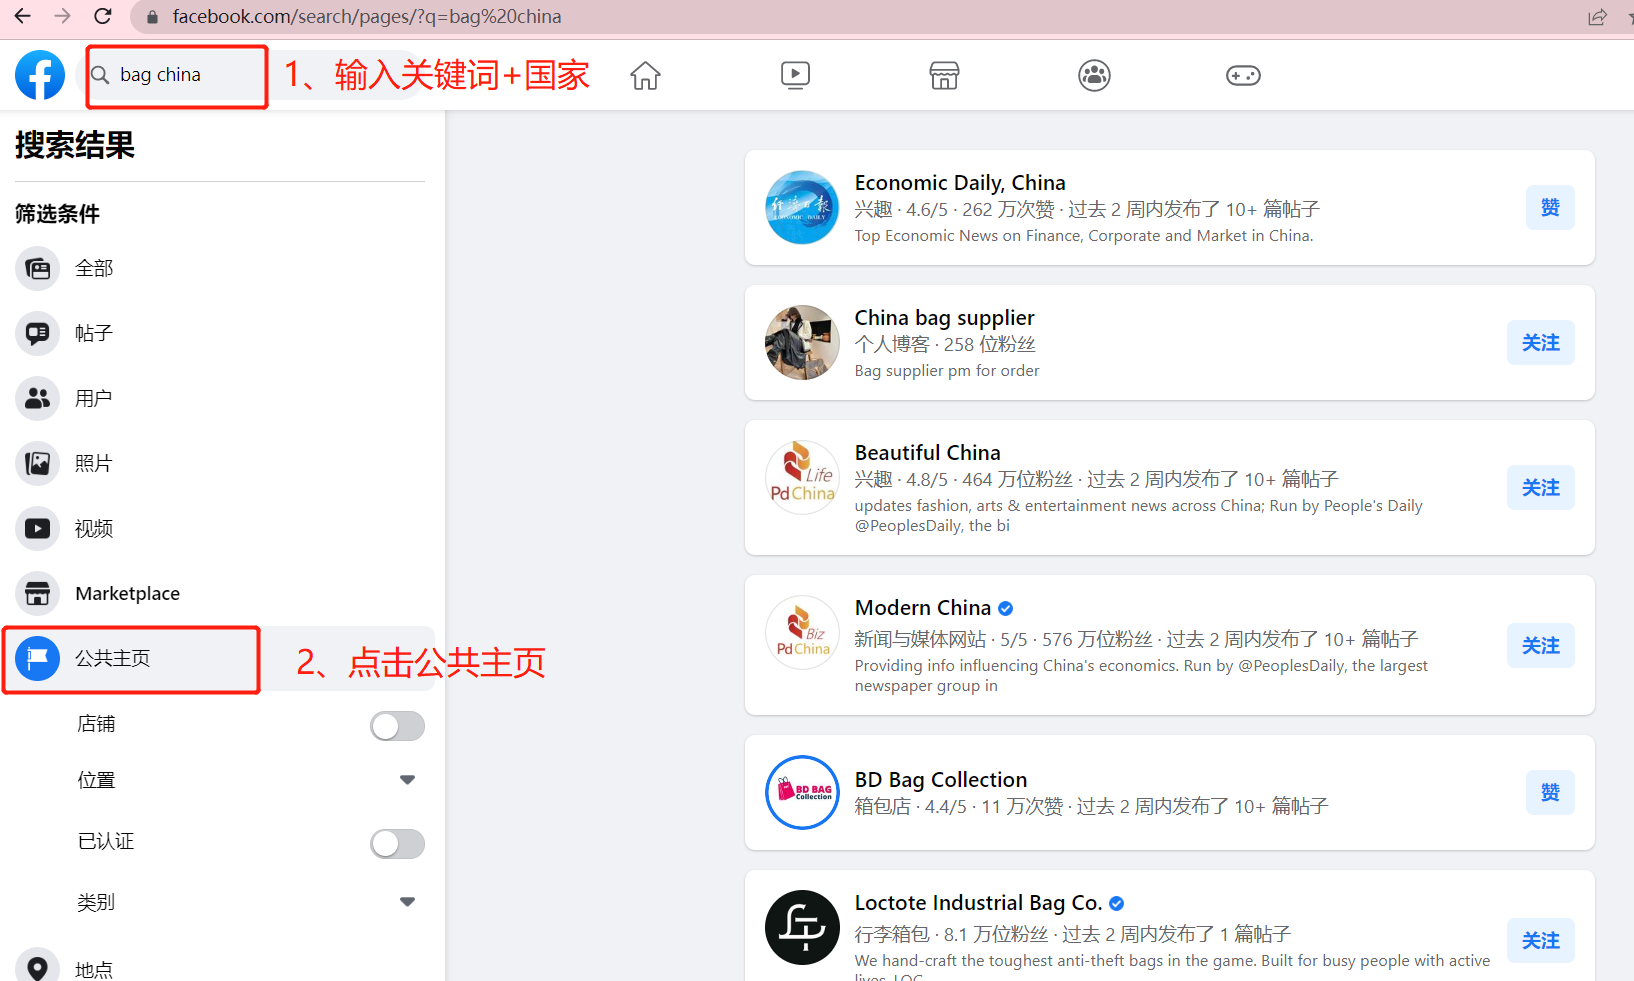Open Facebook home with the house icon
Screen dimensions: 1634x981
tap(645, 75)
